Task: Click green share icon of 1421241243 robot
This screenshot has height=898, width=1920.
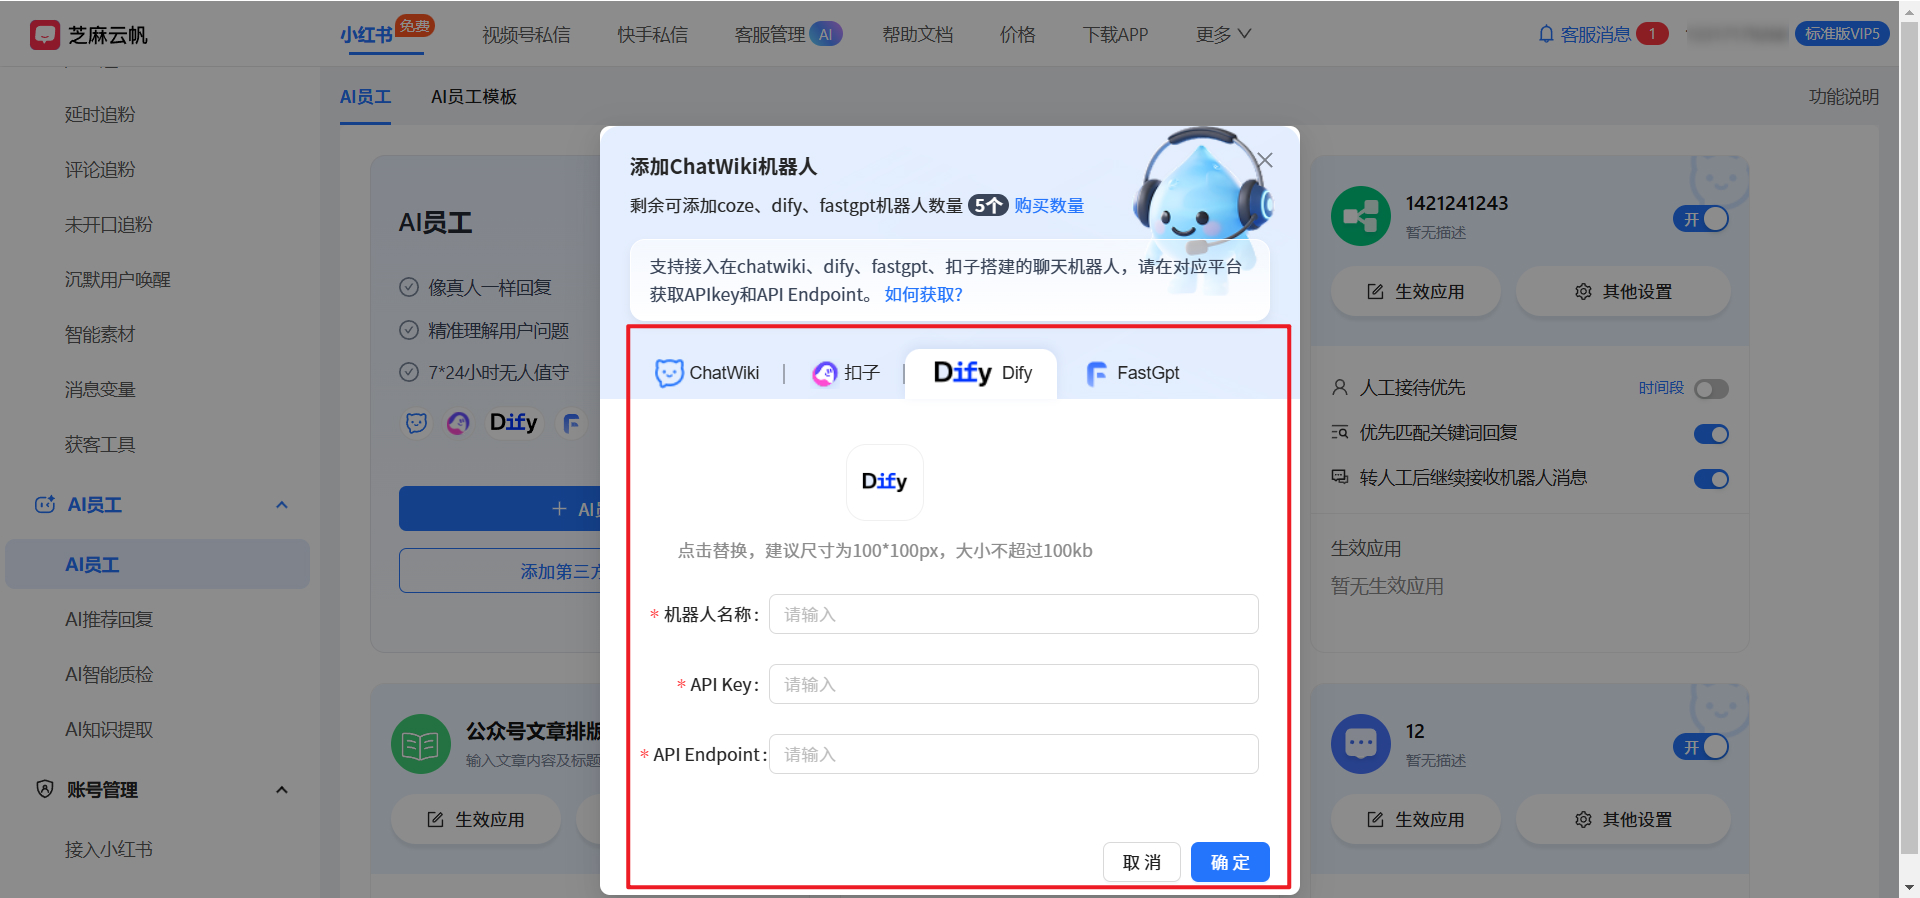Action: [1361, 216]
